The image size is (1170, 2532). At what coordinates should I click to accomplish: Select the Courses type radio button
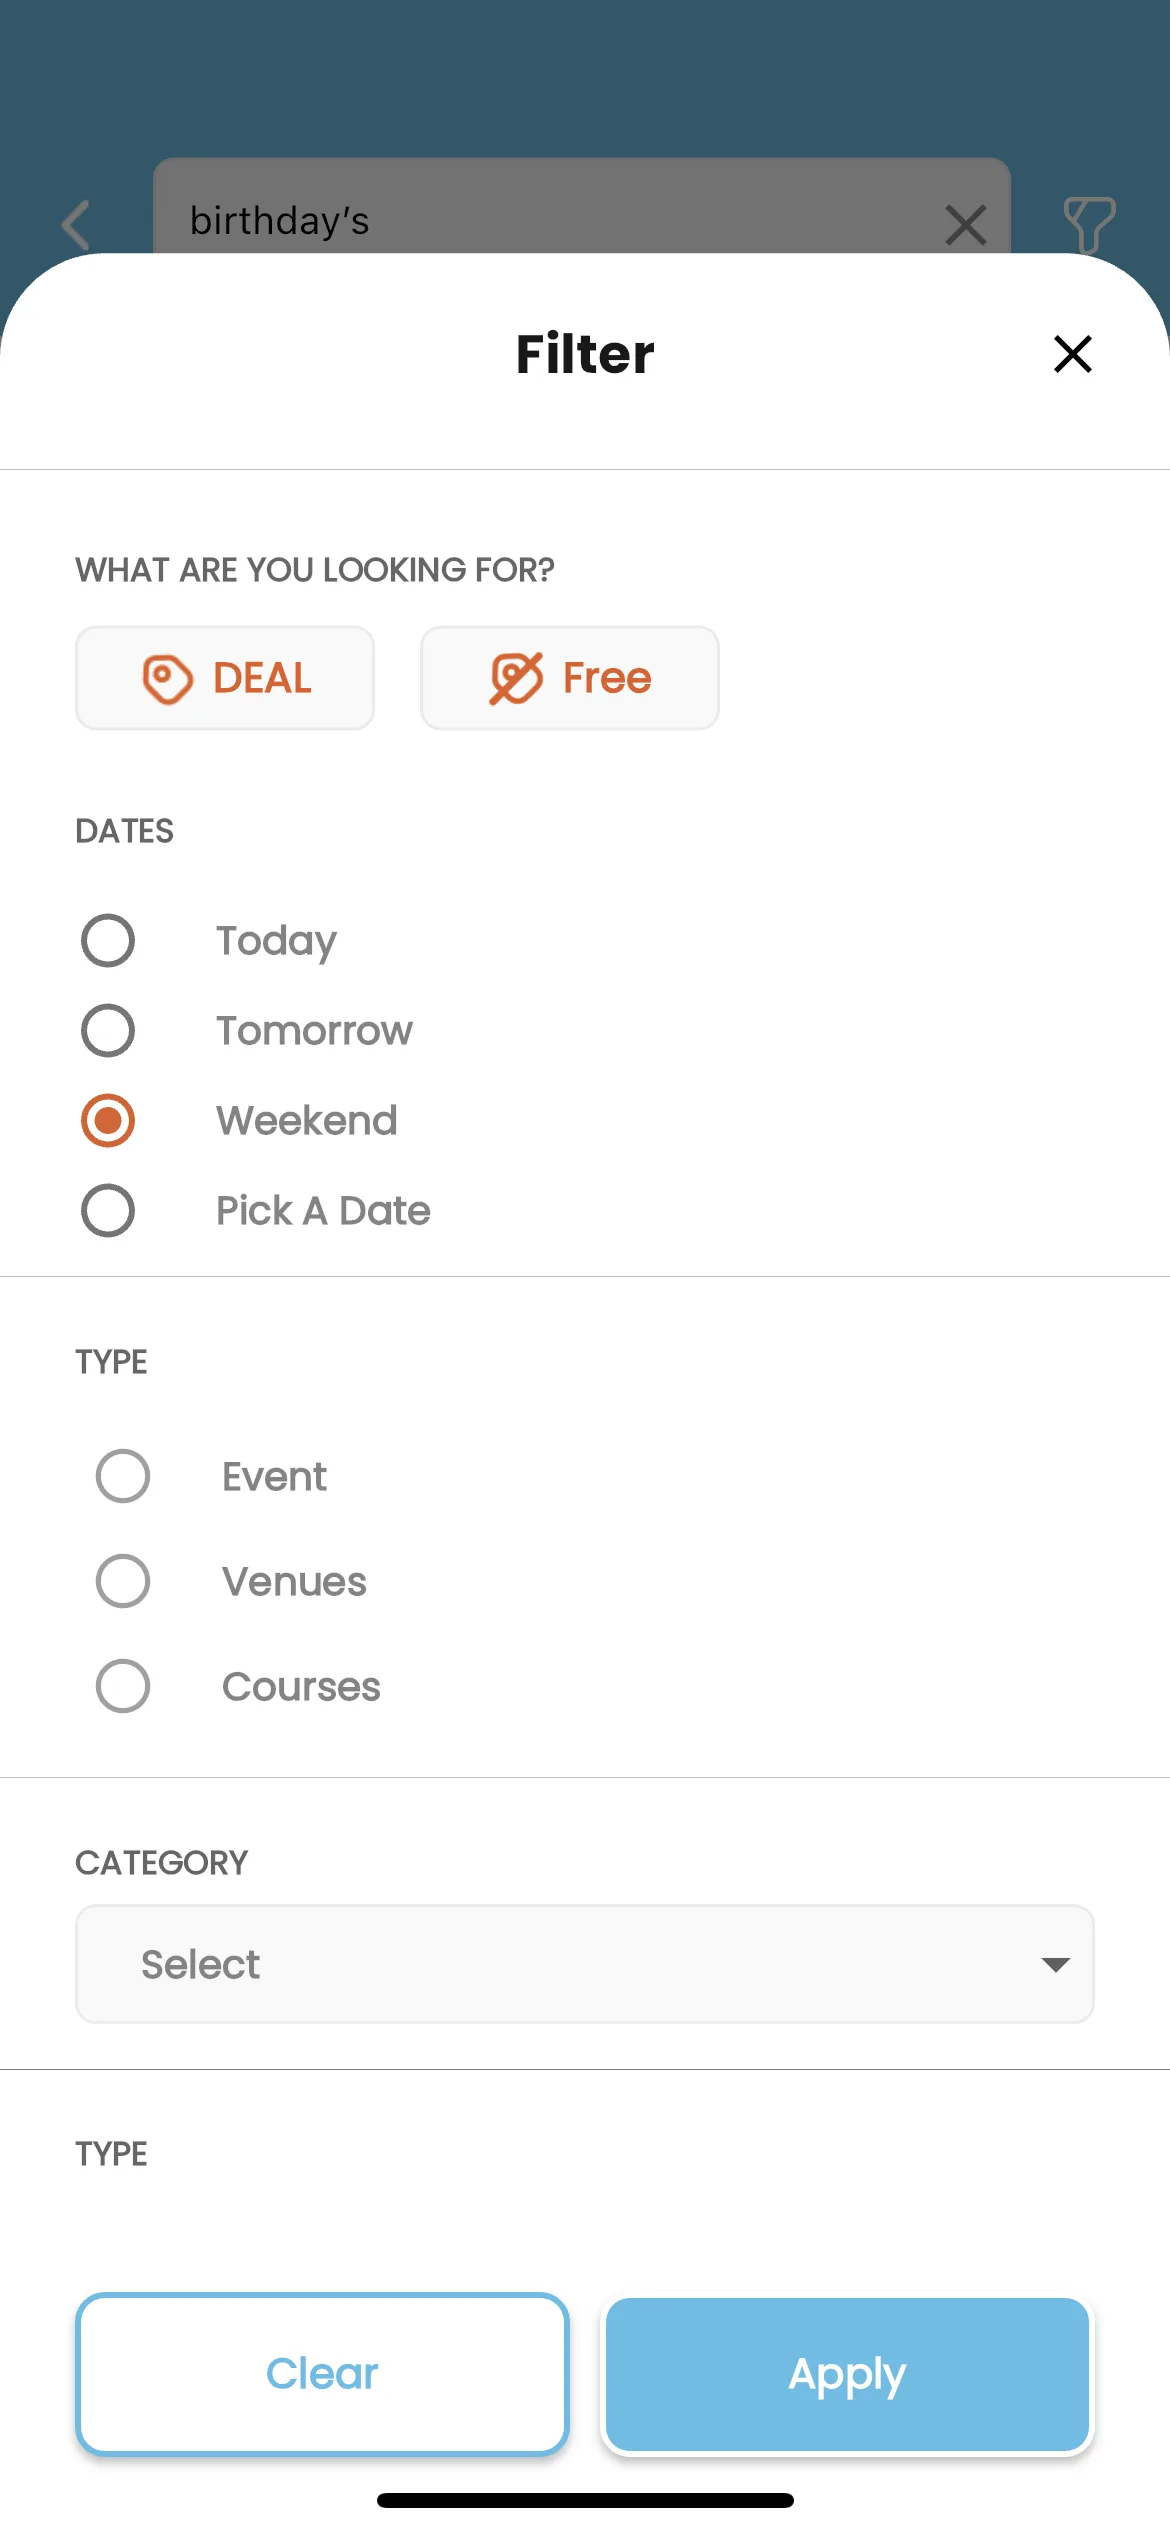tap(123, 1686)
